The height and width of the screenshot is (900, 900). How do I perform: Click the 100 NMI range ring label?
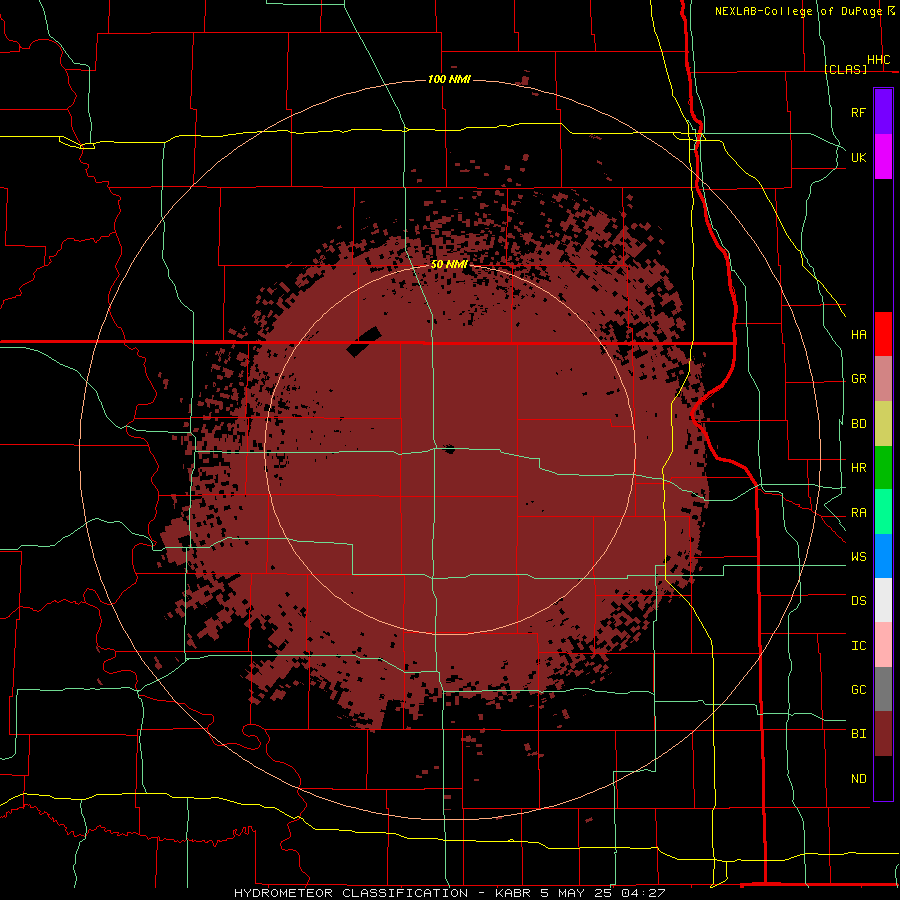(x=449, y=79)
